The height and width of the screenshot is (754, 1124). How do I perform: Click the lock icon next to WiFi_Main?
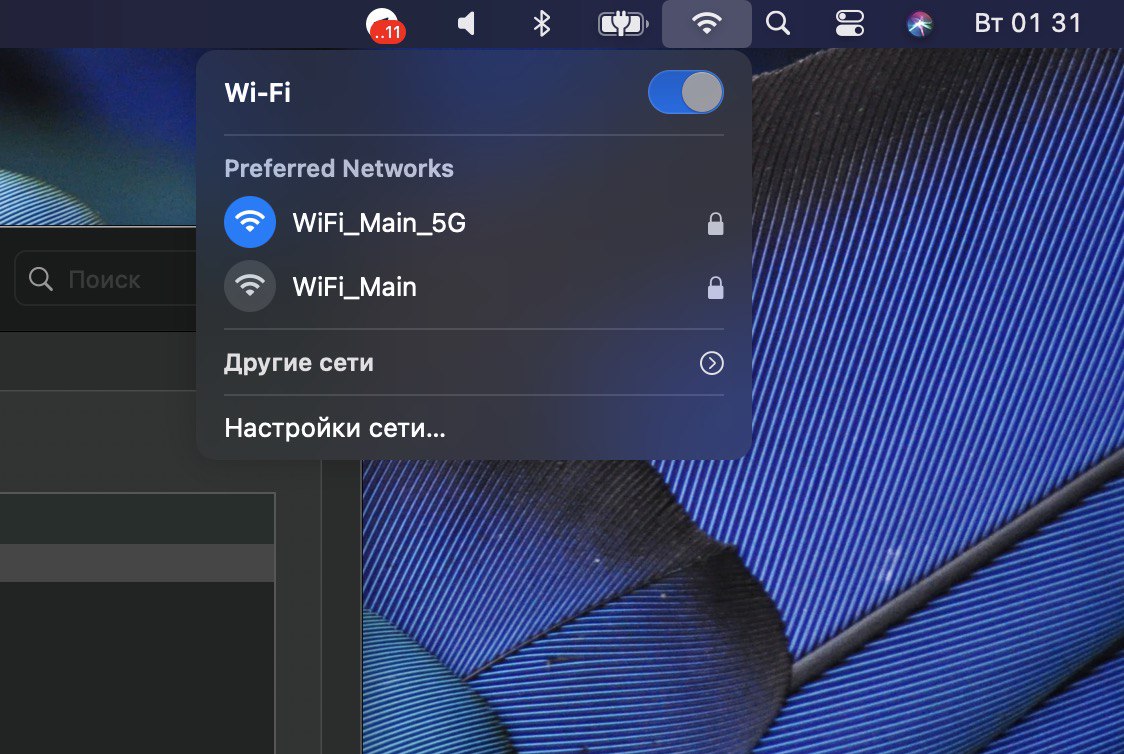pyautogui.click(x=715, y=287)
